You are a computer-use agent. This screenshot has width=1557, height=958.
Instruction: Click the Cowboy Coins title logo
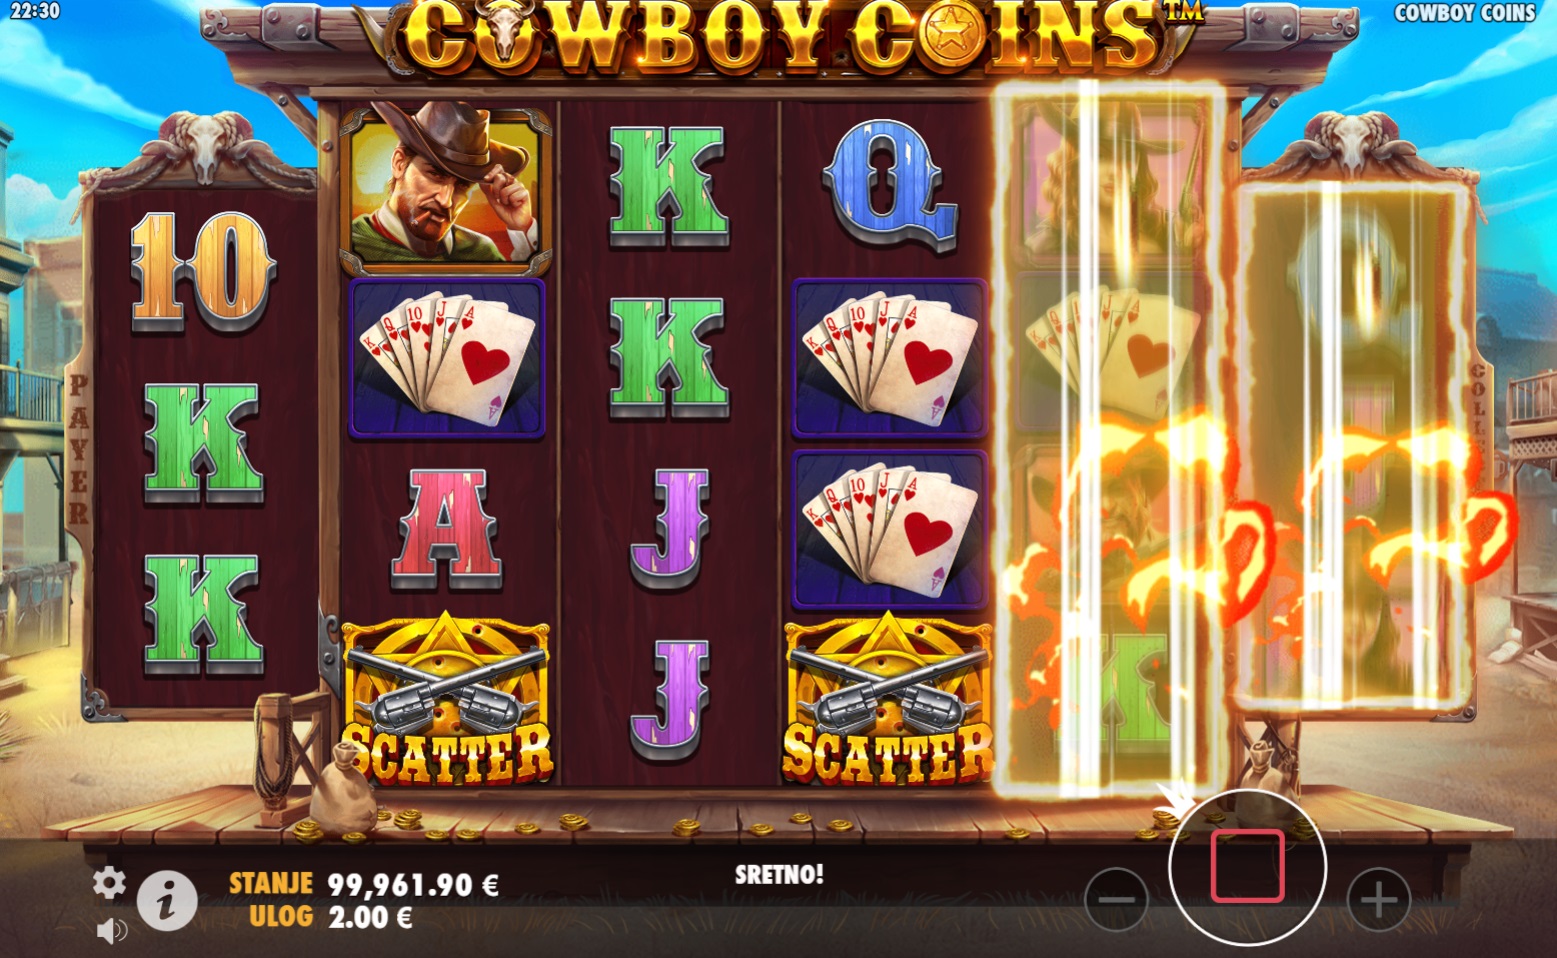click(777, 38)
